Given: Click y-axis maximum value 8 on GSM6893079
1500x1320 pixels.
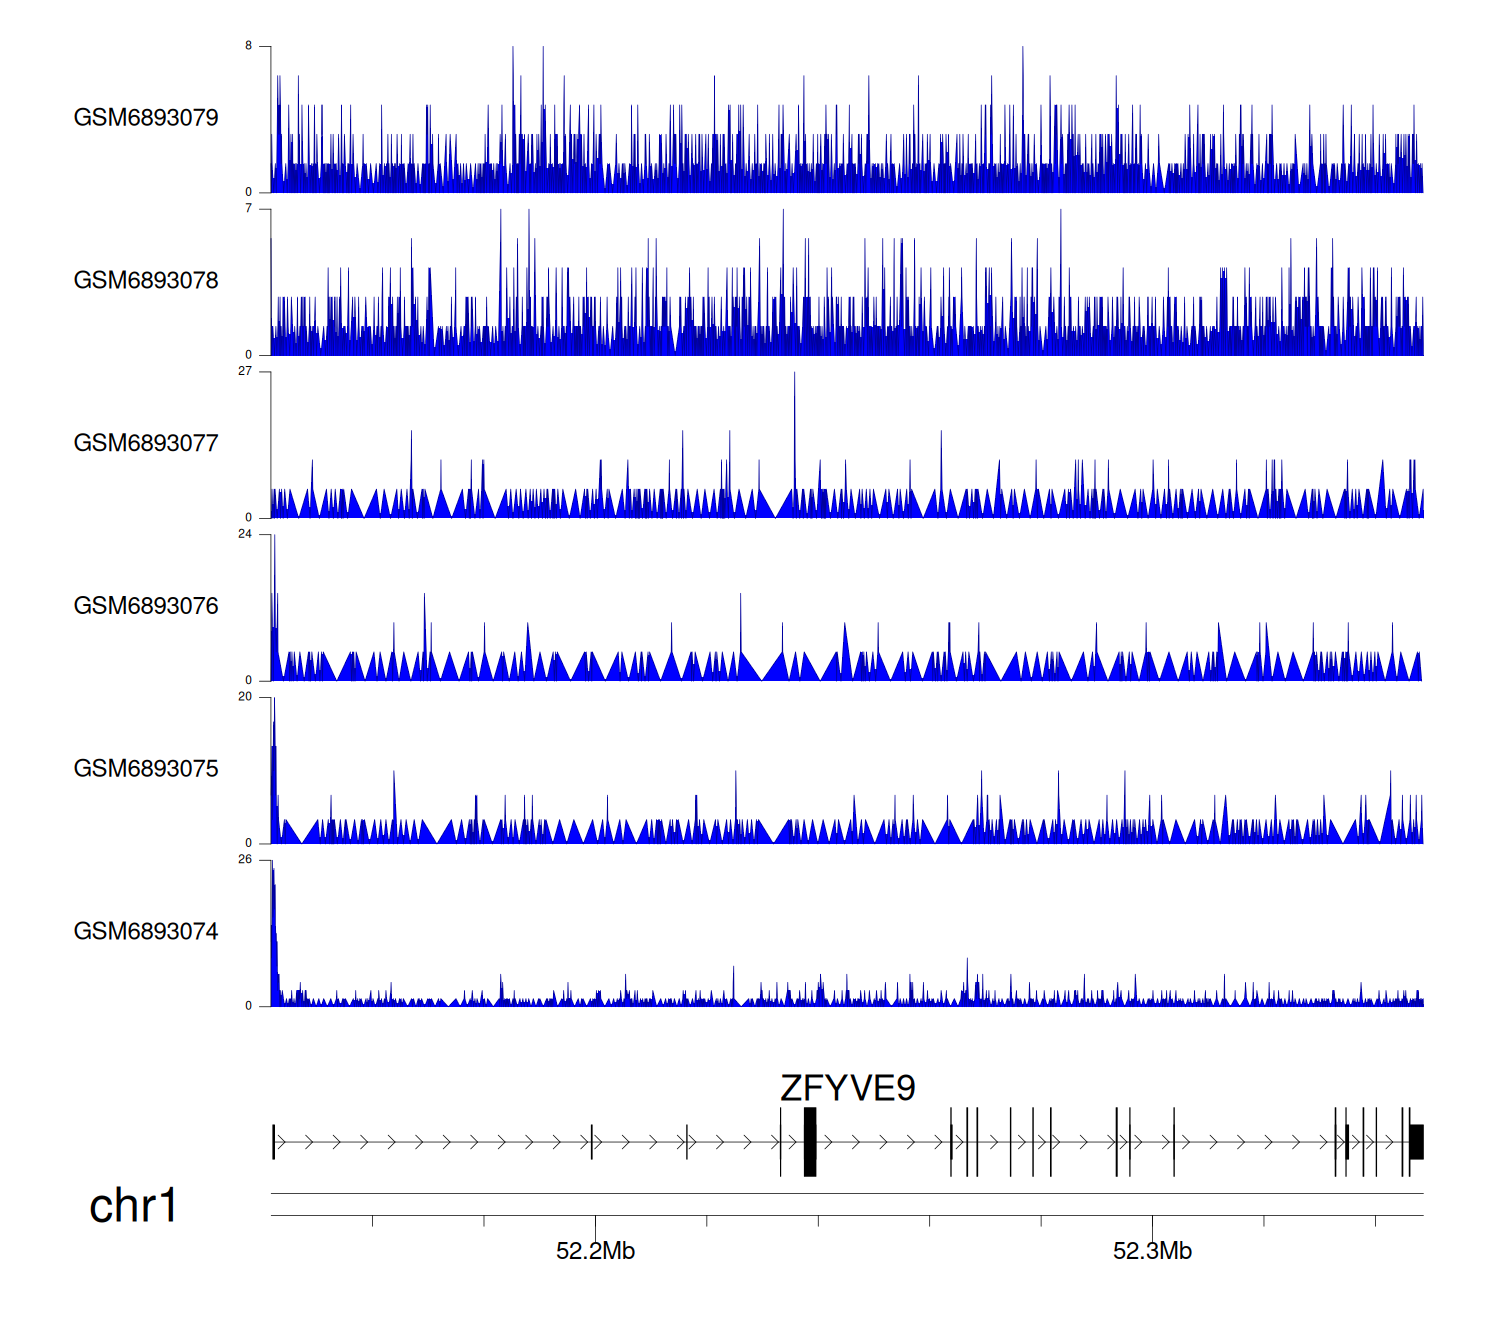Looking at the screenshot, I should 249,46.
